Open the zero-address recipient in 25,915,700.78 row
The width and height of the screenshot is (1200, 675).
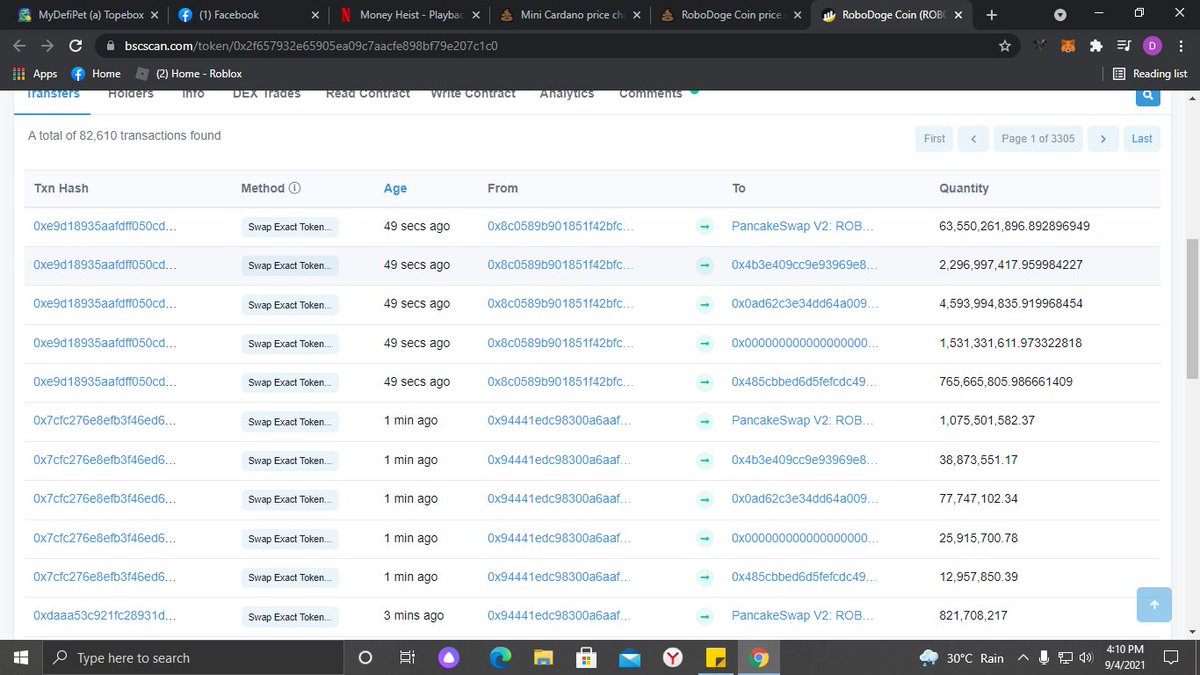(806, 538)
